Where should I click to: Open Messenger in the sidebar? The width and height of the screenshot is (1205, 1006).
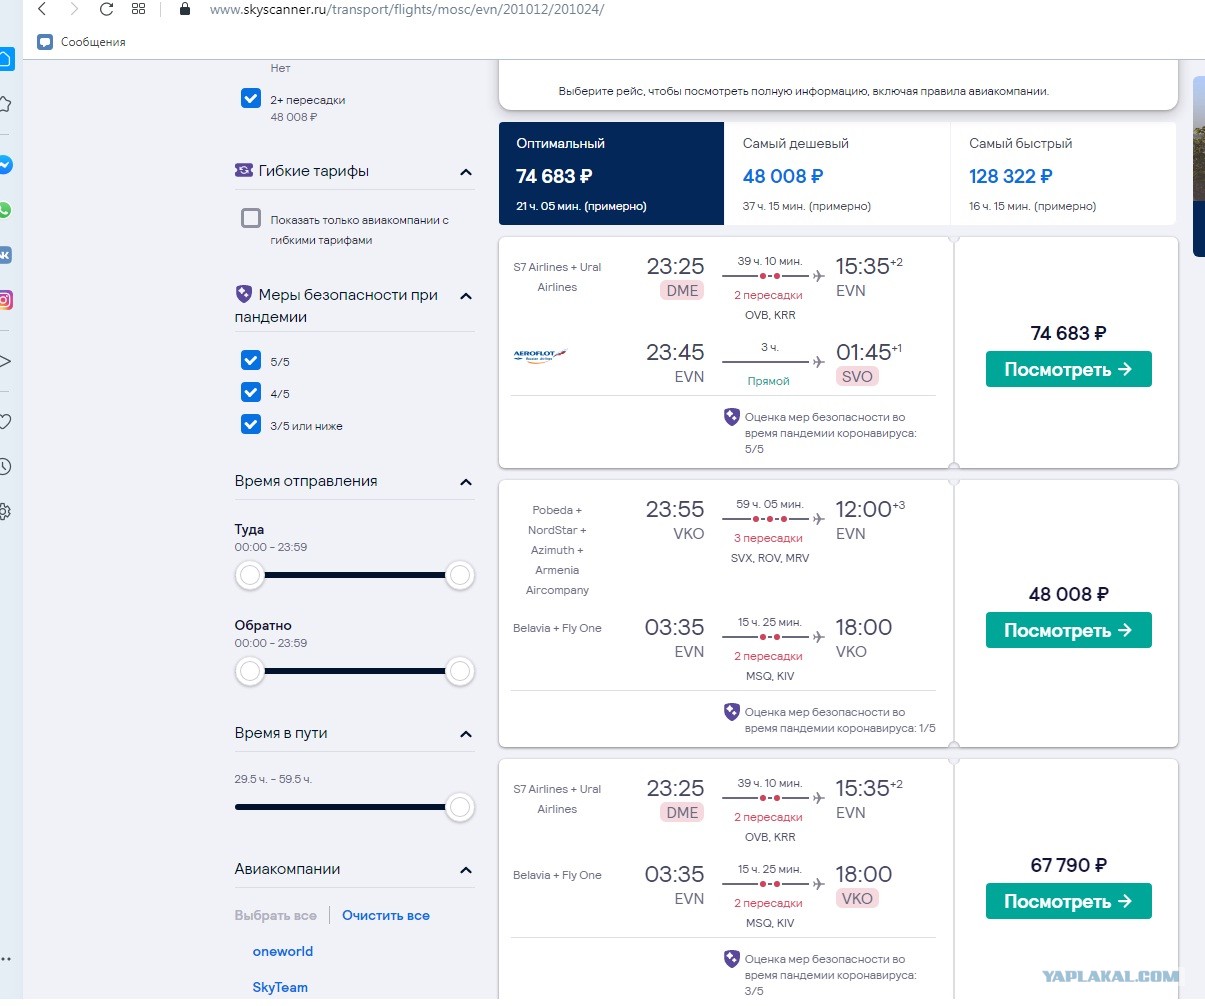tap(5, 165)
